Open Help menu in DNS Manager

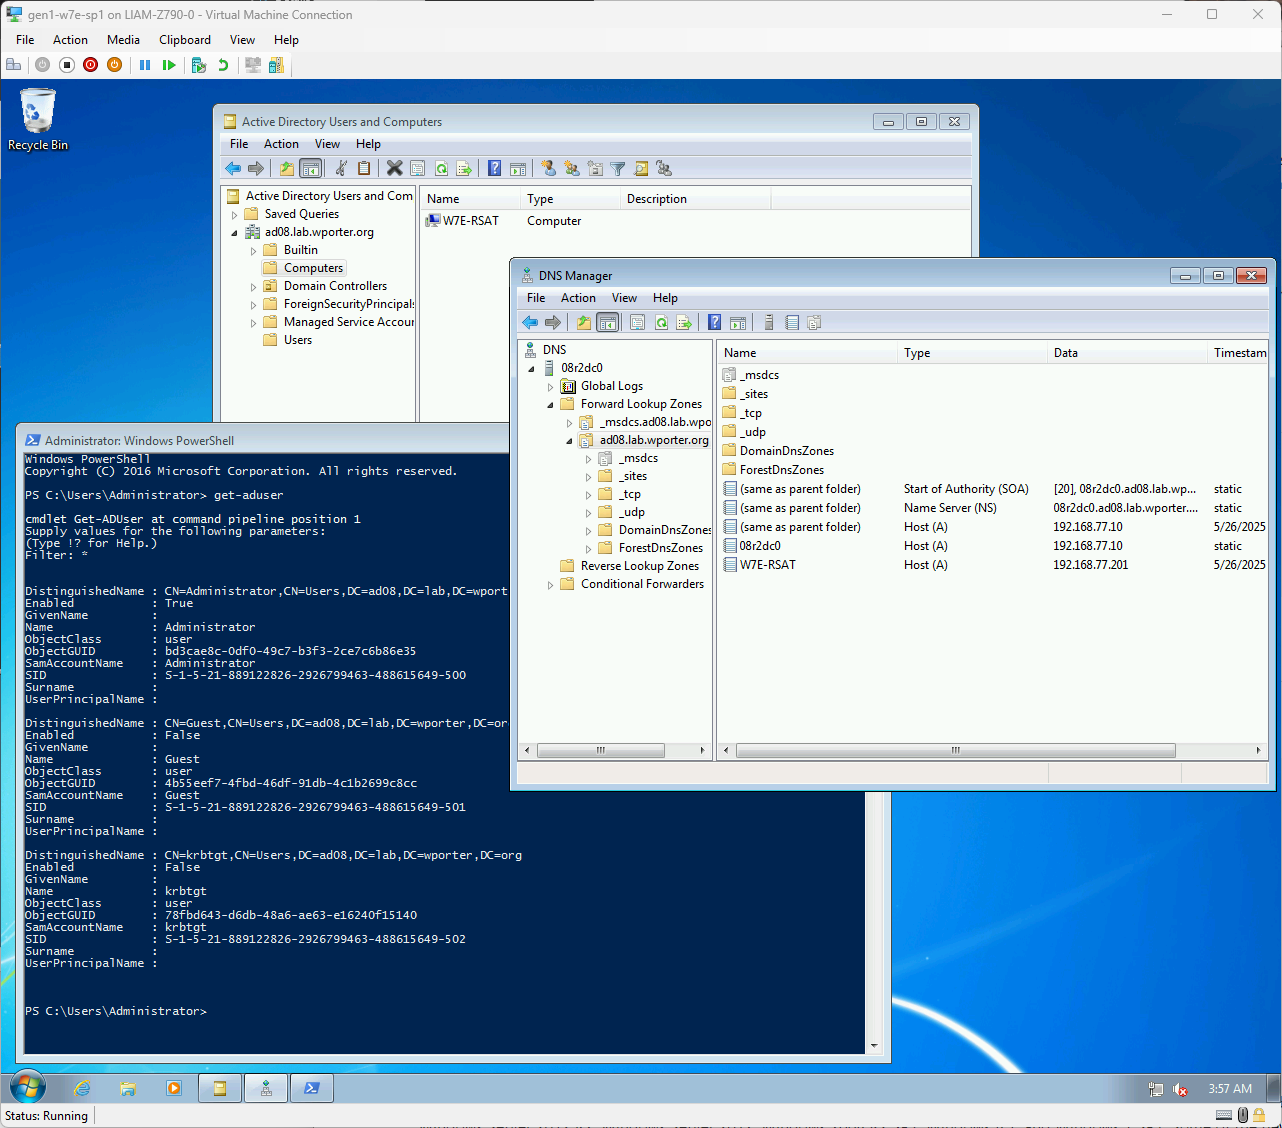click(x=665, y=298)
